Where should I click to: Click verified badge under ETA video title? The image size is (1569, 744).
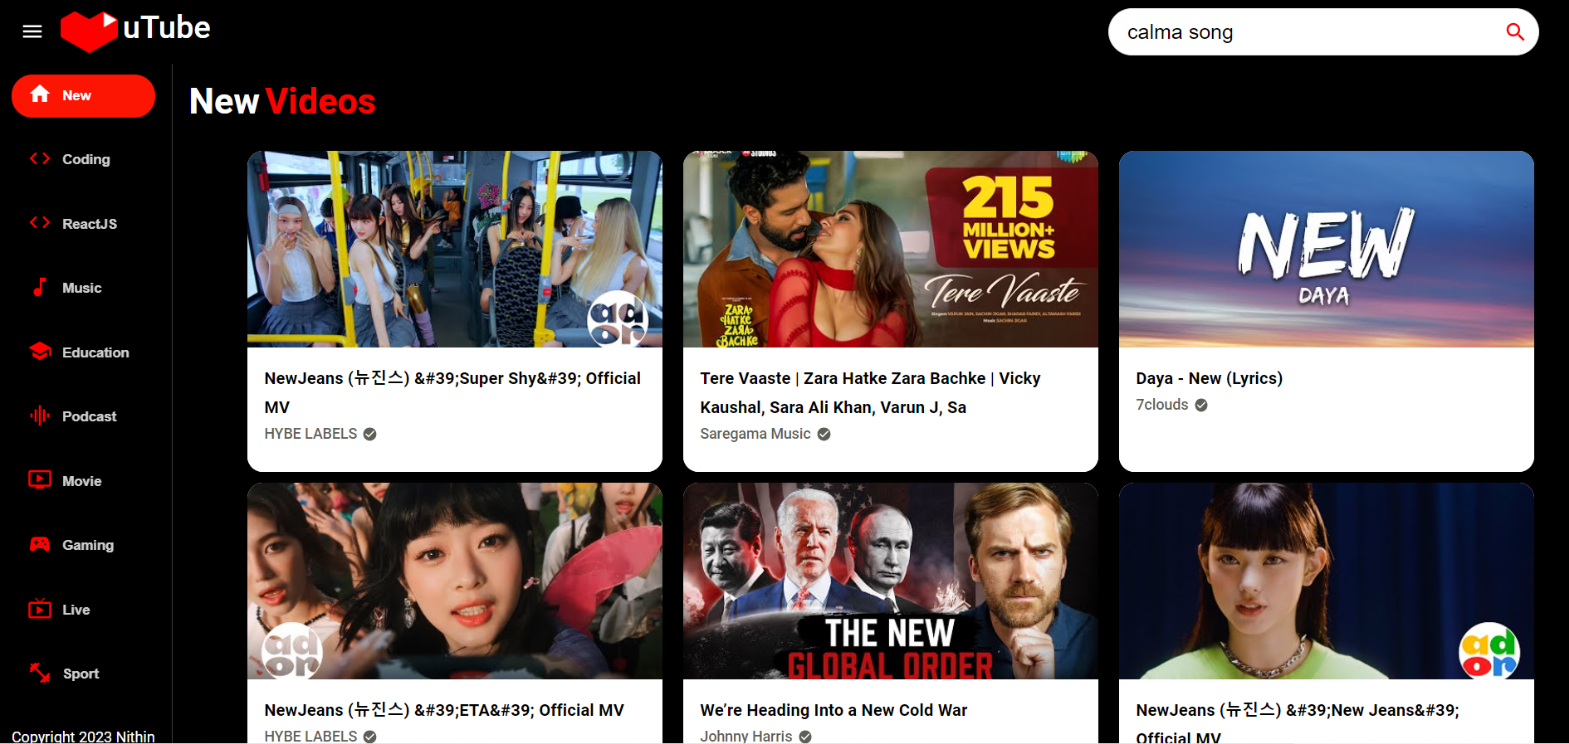370,737
